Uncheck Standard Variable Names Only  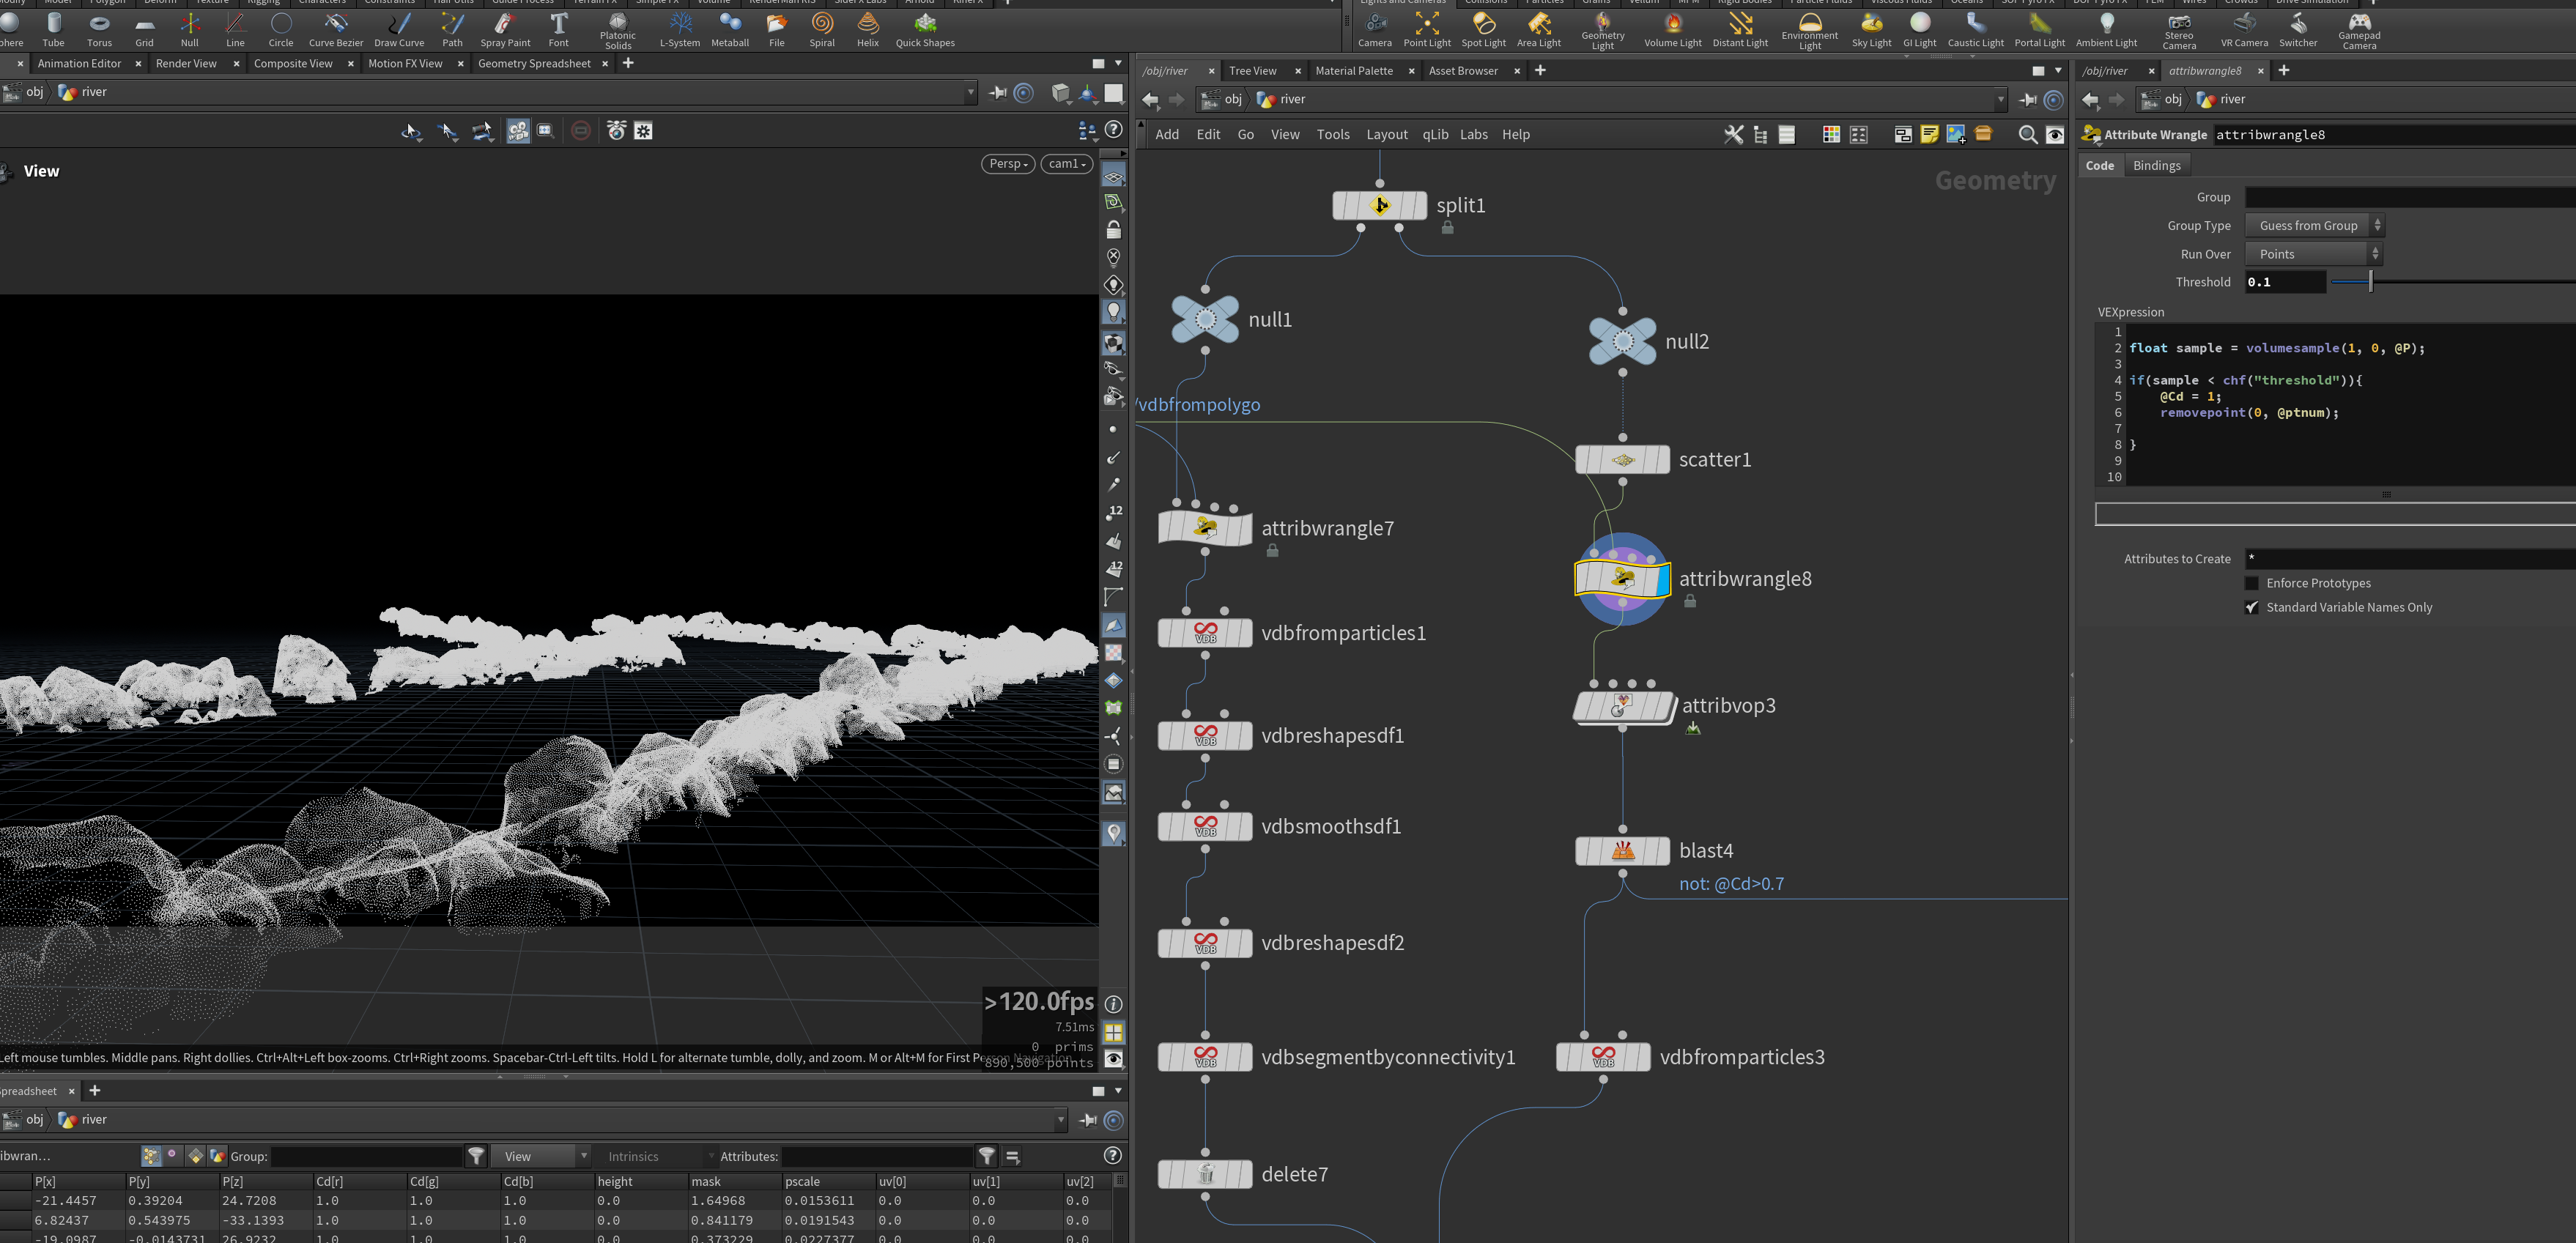pos(2252,607)
